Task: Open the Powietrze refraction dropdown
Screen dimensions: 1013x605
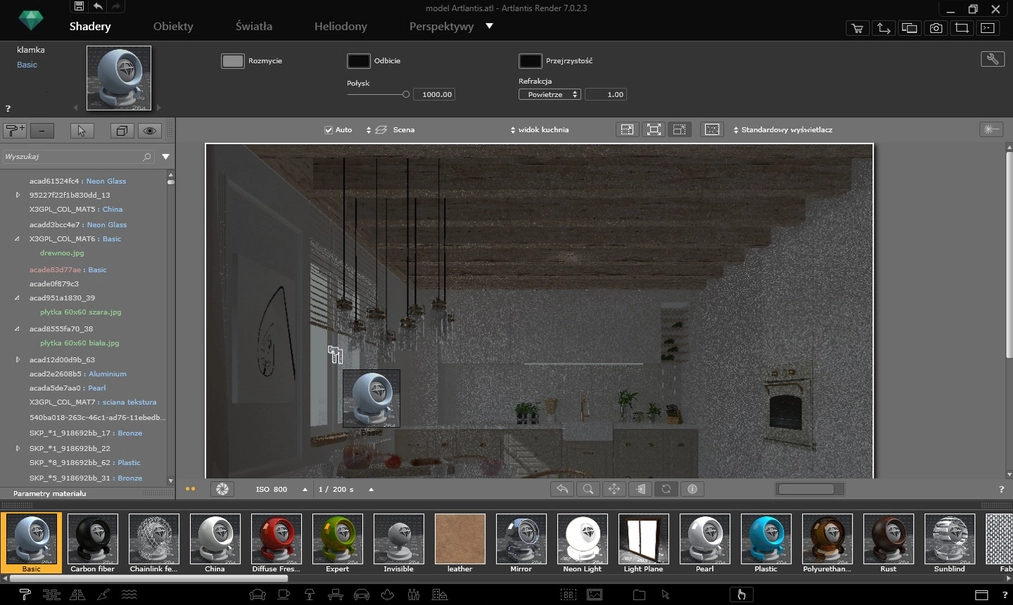Action: [549, 94]
